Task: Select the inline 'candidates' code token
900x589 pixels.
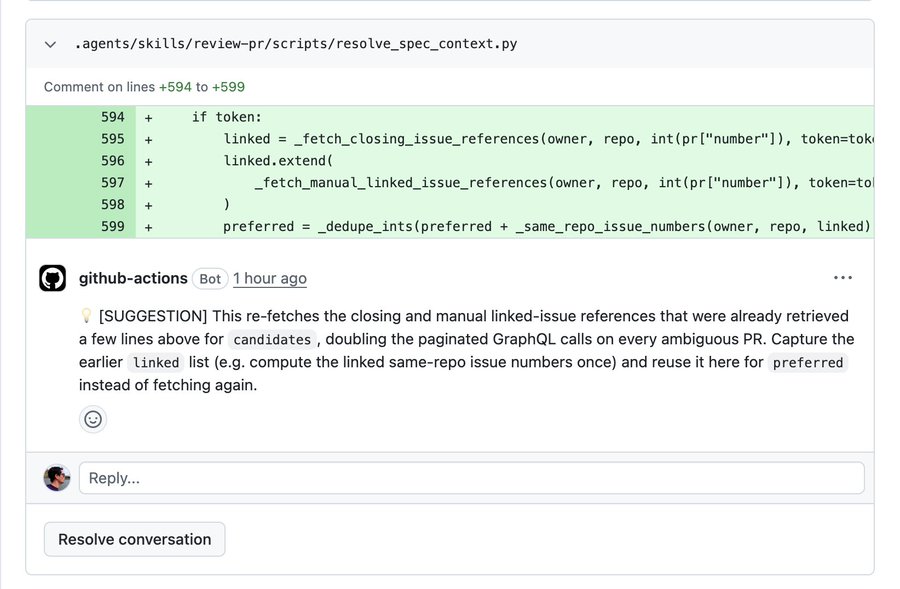Action: [x=272, y=339]
